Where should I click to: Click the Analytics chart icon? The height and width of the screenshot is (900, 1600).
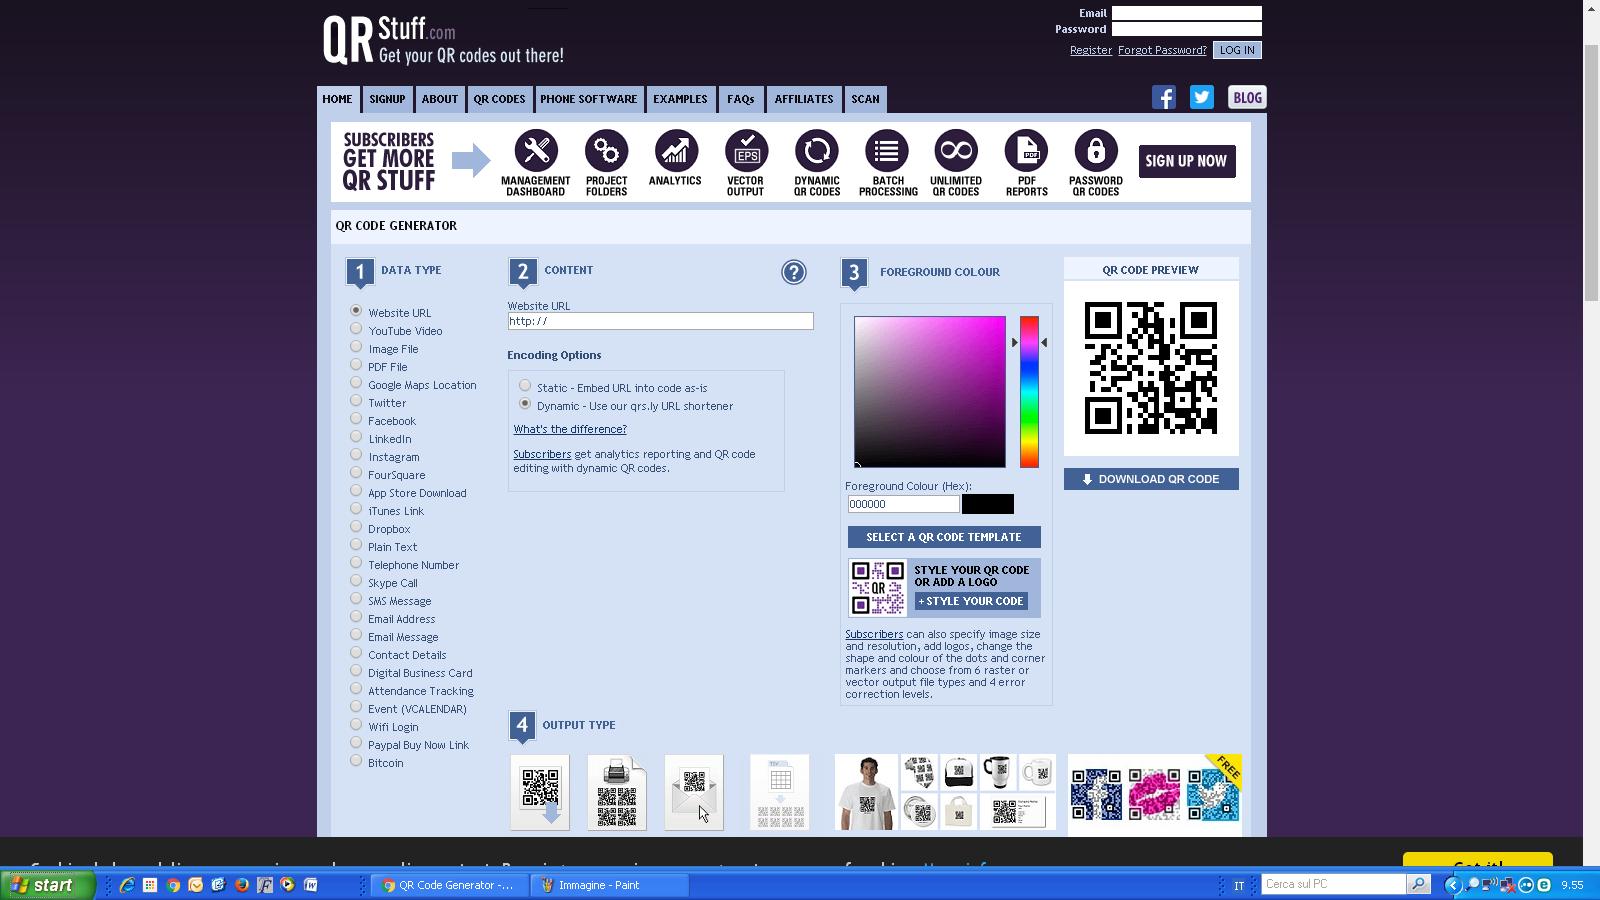tap(676, 151)
